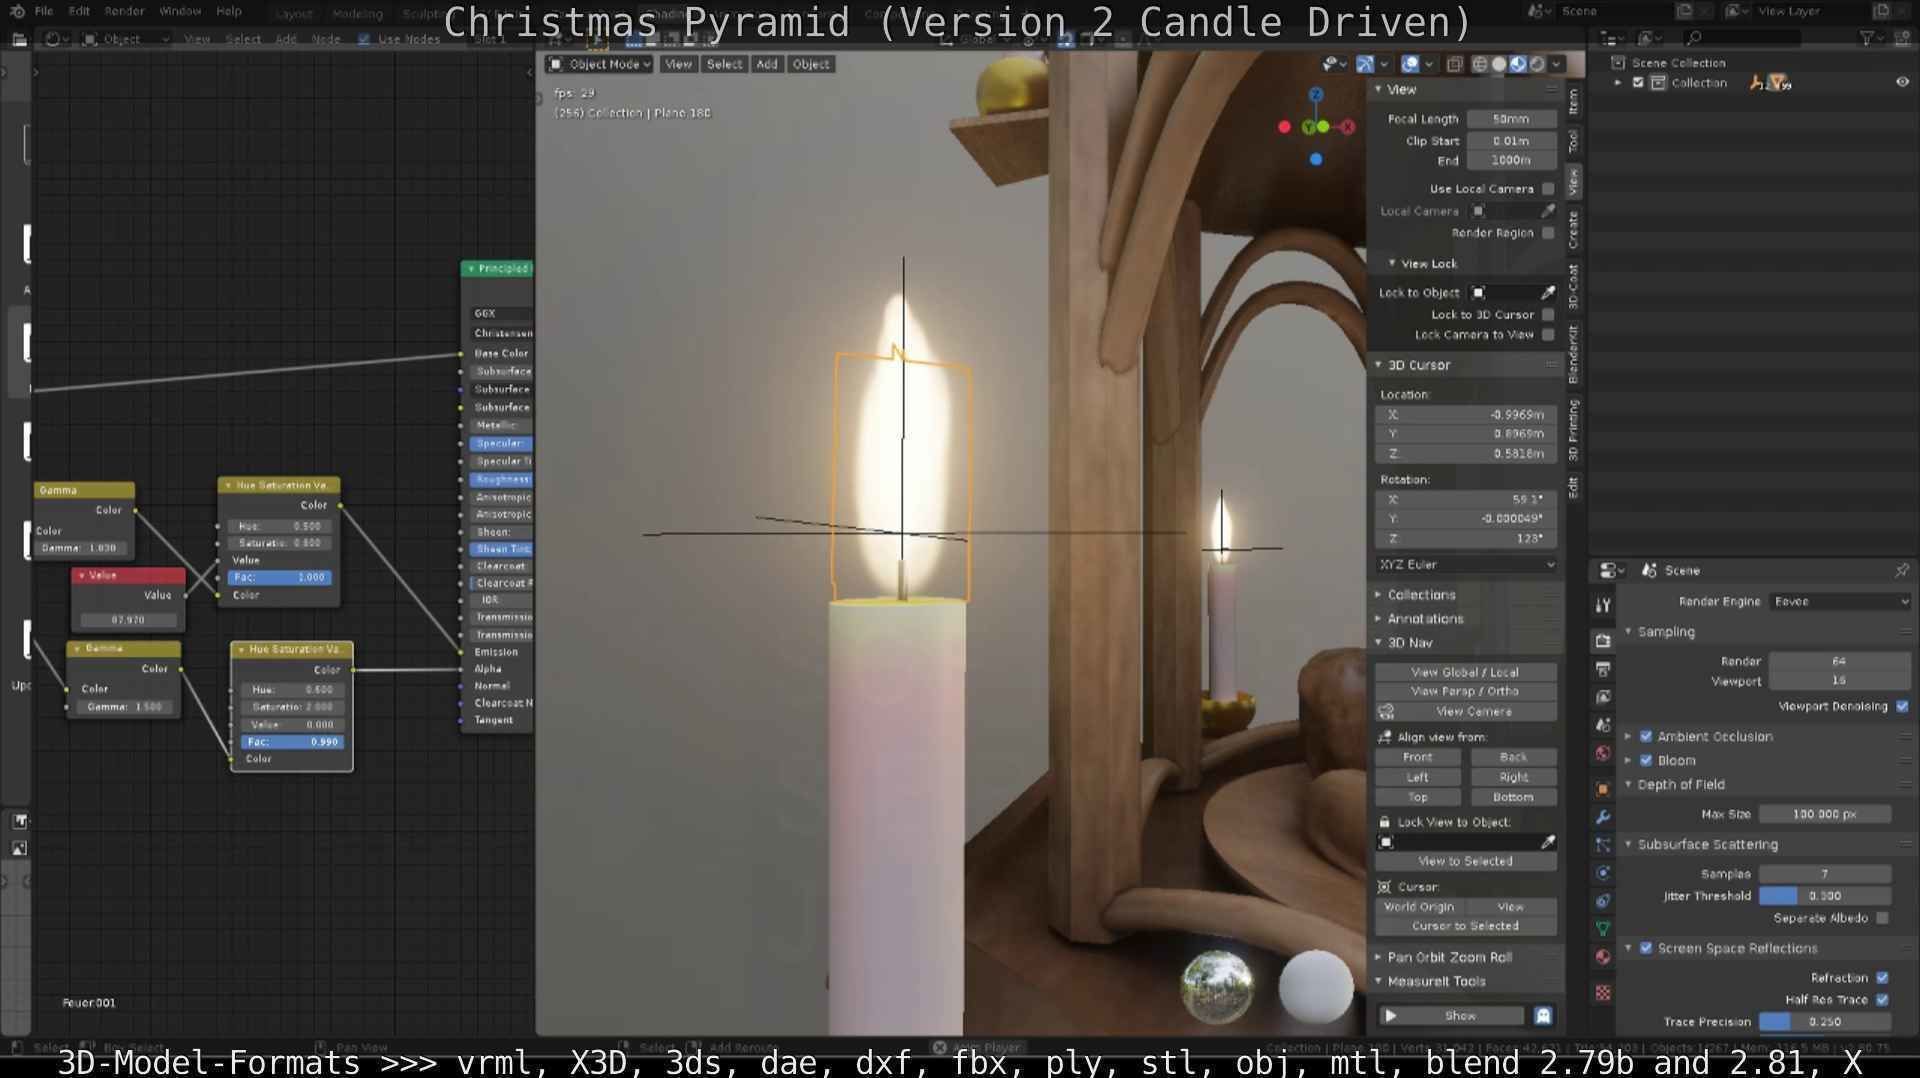Click the Z axis on navigation gizmo

[1316, 95]
